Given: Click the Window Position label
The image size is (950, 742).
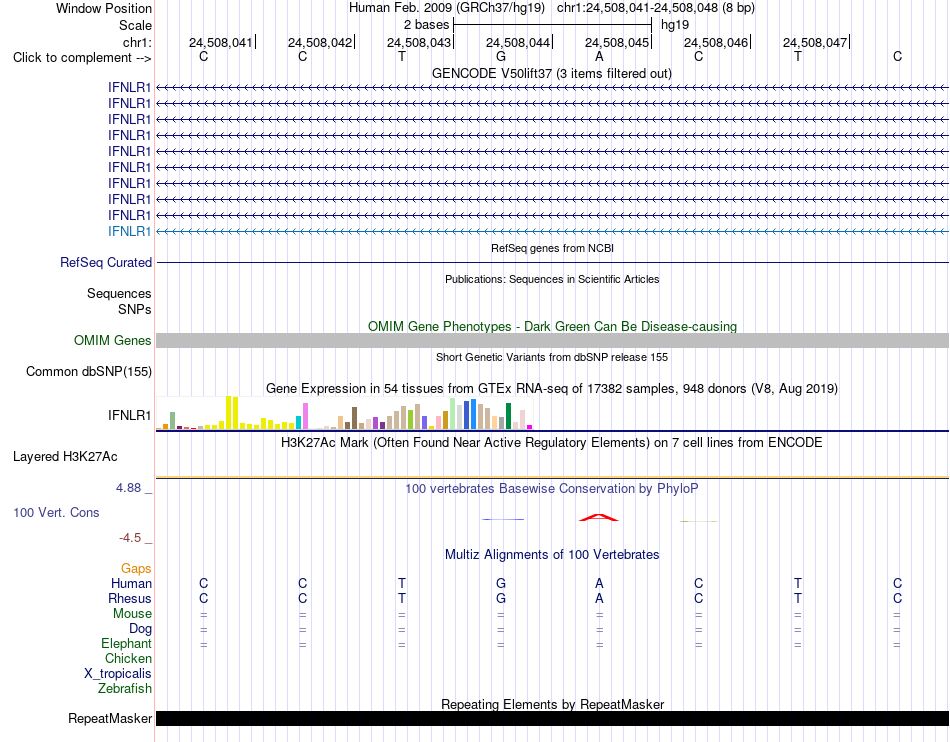Looking at the screenshot, I should click(x=104, y=8).
